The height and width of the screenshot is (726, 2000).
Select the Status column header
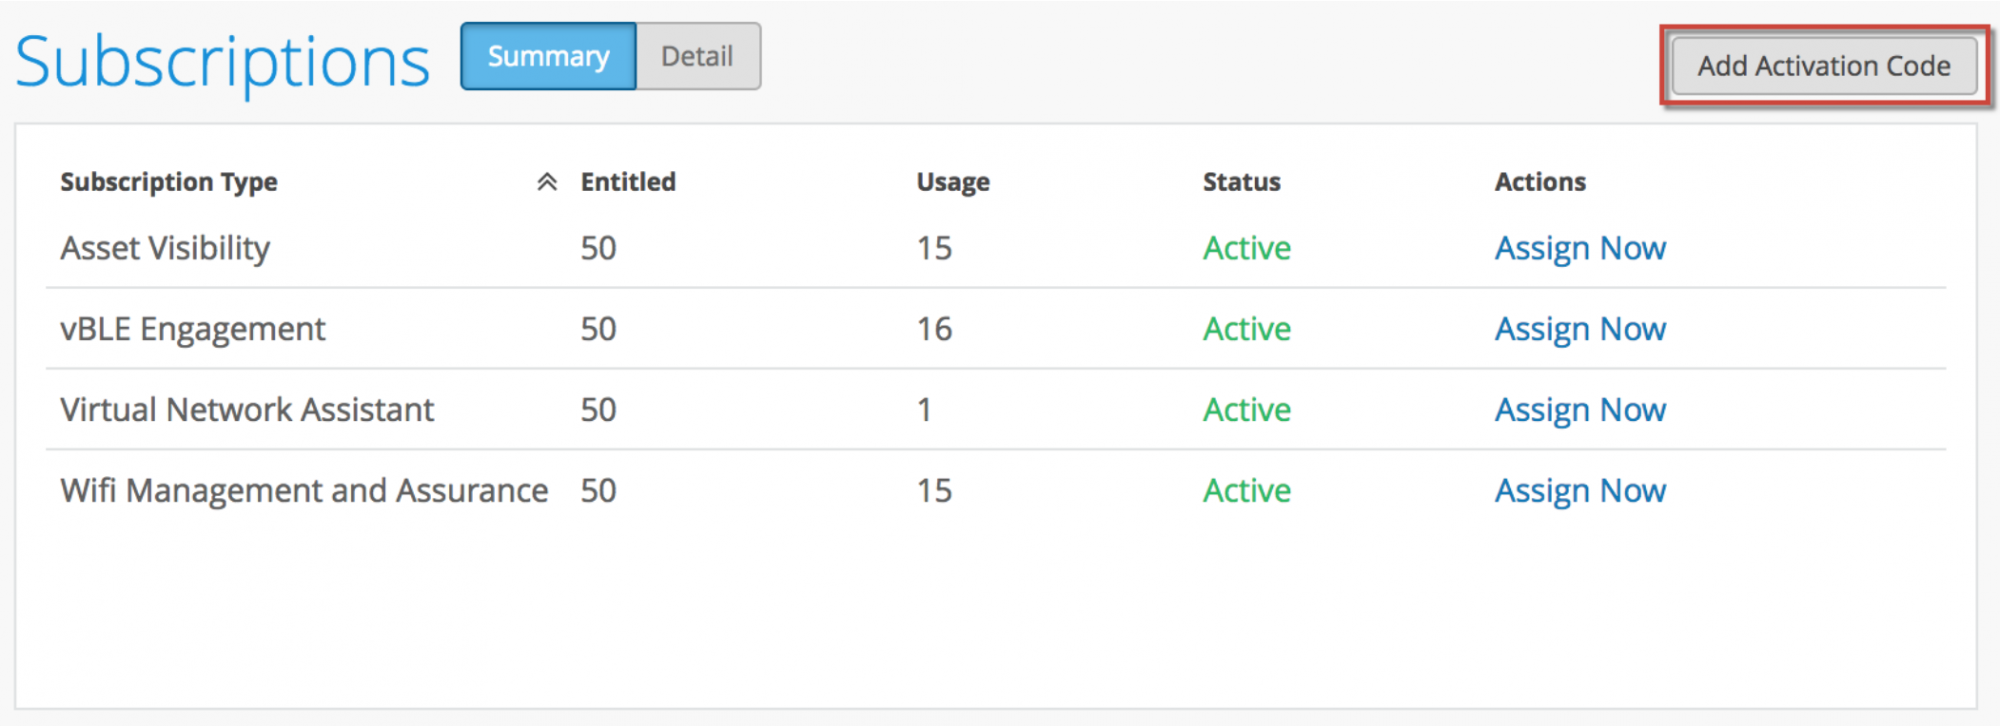[1241, 182]
